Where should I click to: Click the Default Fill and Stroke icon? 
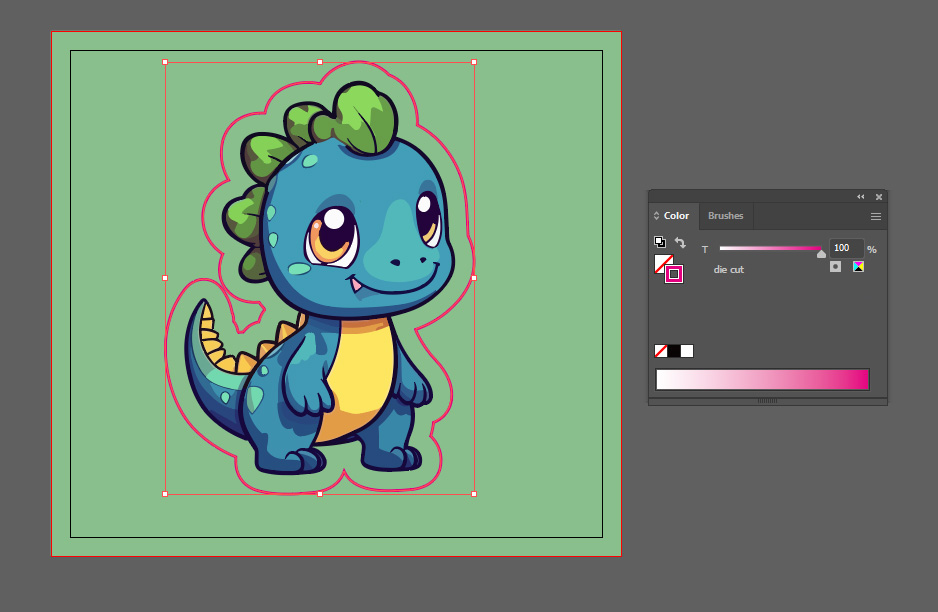(x=660, y=242)
